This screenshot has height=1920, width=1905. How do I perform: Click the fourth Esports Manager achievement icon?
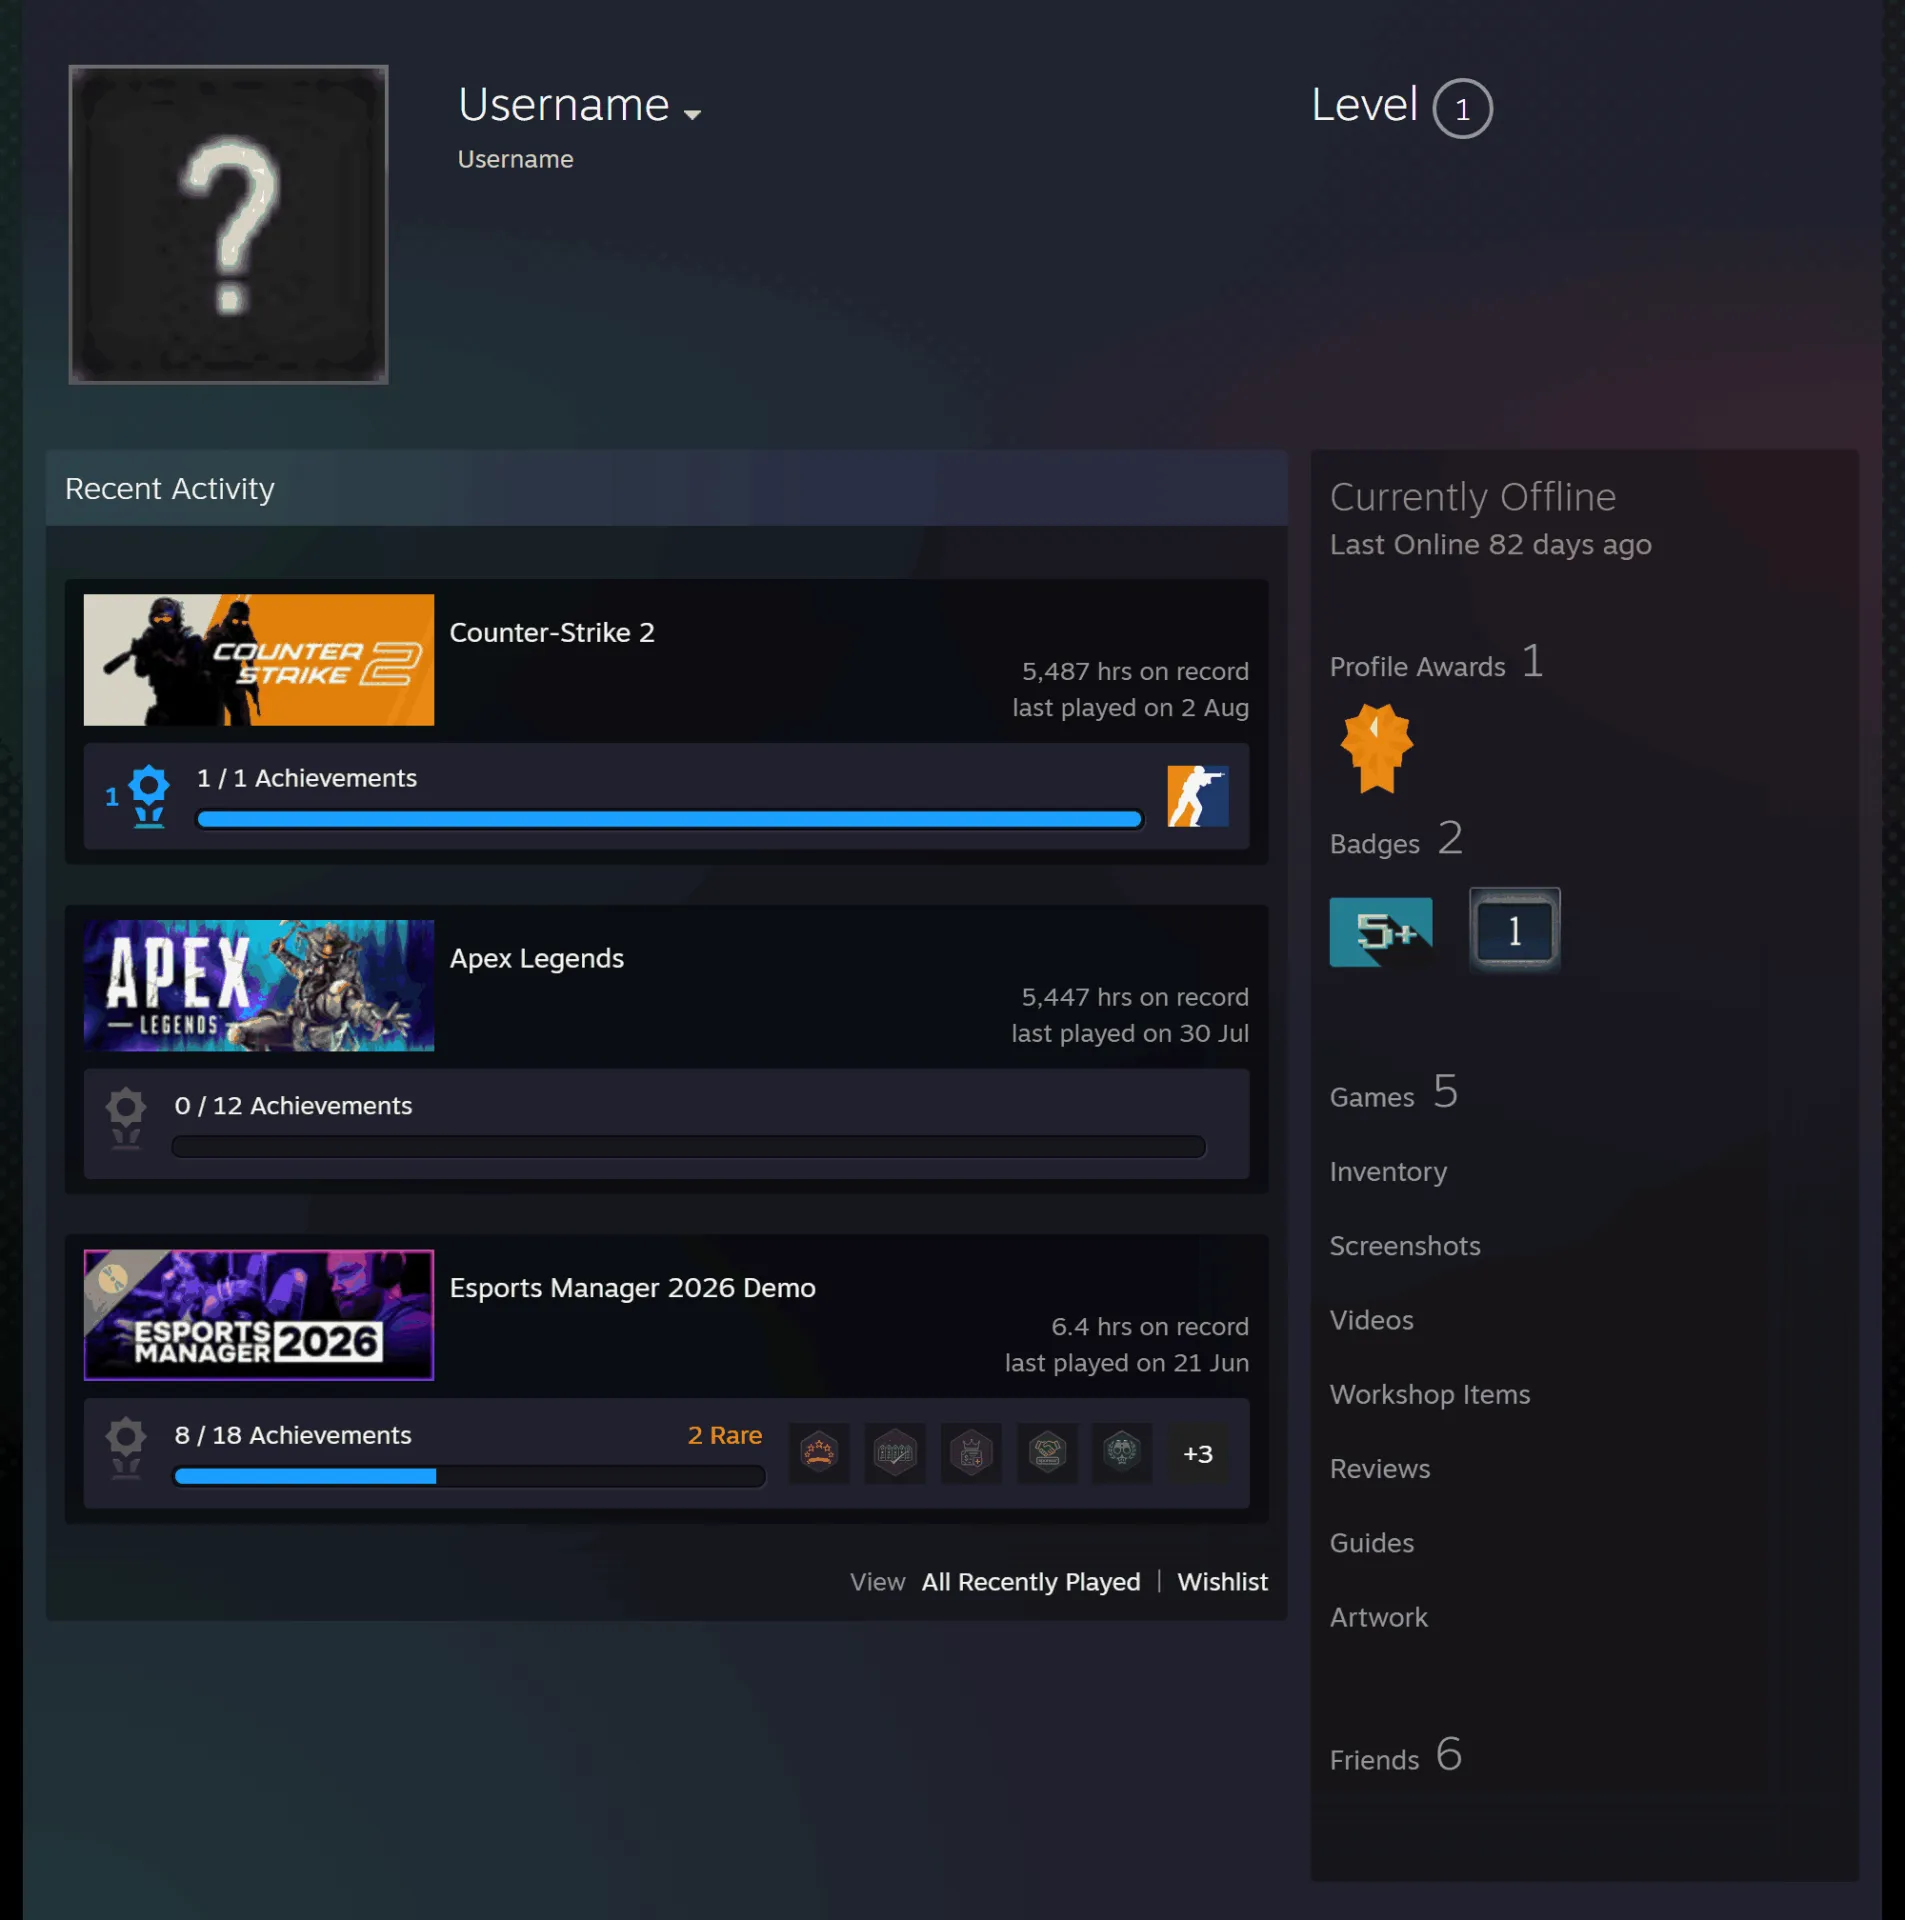[x=1047, y=1453]
